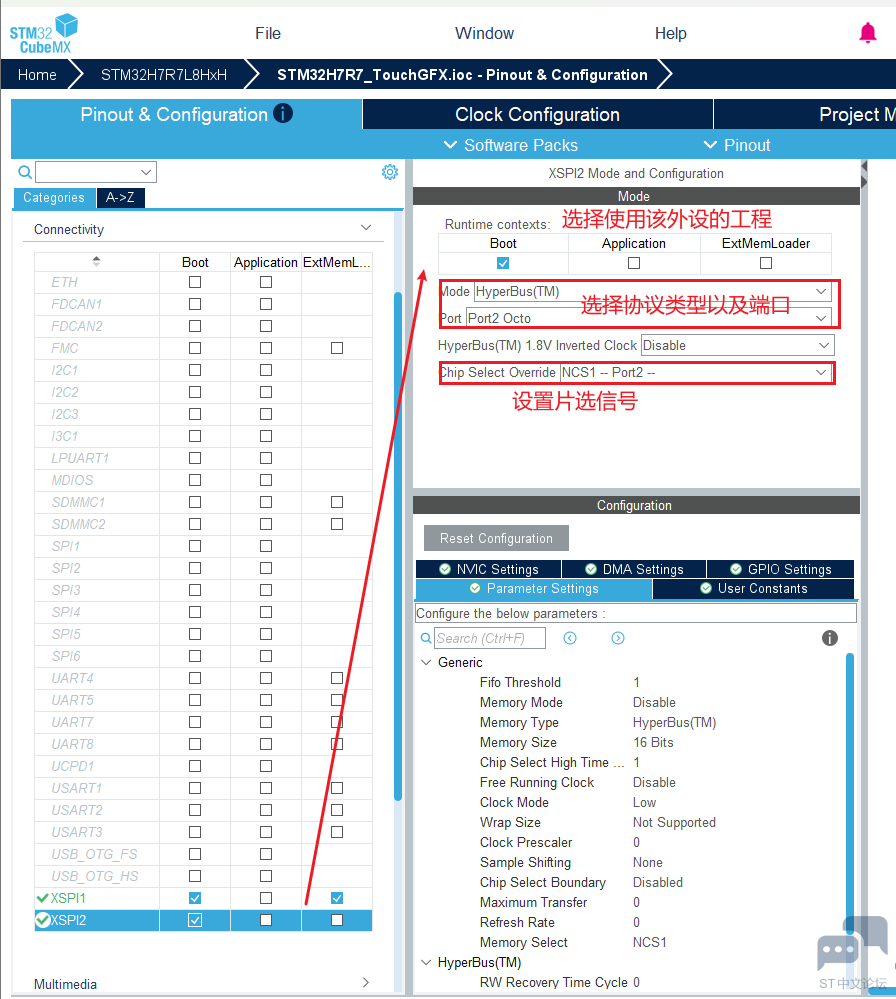The height and width of the screenshot is (999, 896).
Task: Open the category search combo box
Action: pos(96,172)
